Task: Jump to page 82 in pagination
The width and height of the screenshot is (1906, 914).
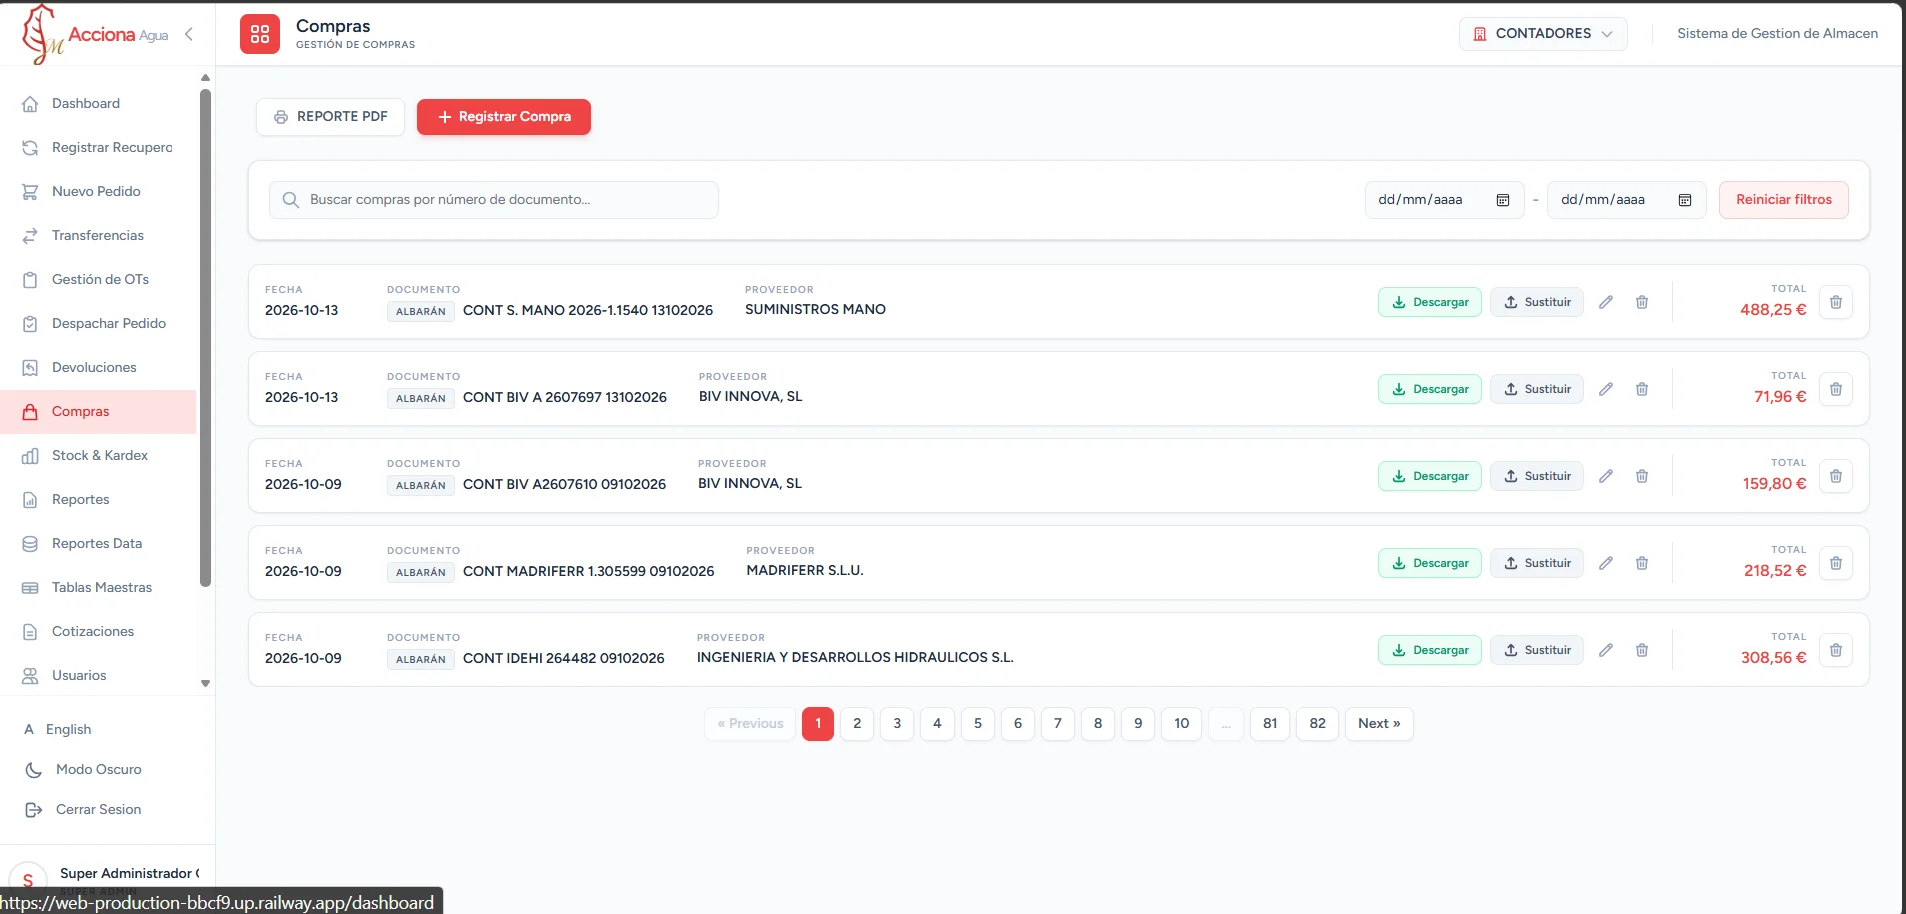Action: [1318, 724]
